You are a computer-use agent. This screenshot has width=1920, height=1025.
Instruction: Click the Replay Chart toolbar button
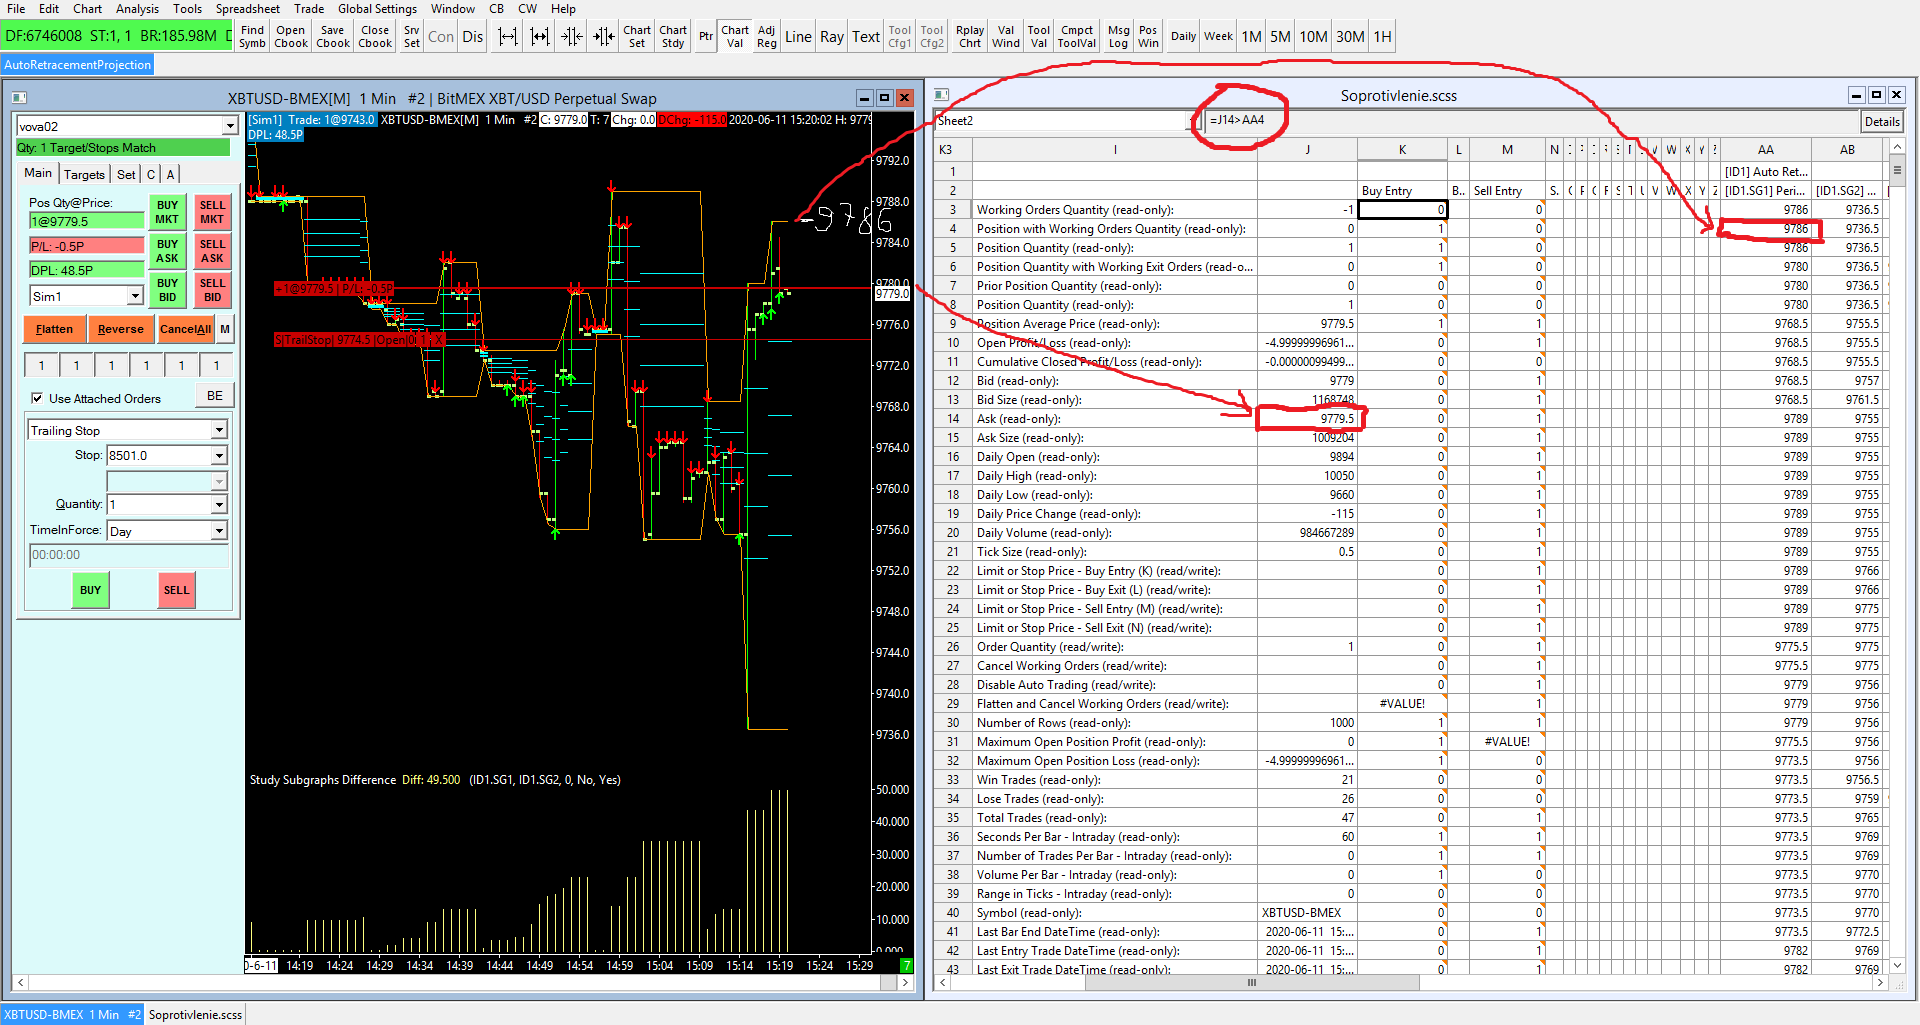969,37
